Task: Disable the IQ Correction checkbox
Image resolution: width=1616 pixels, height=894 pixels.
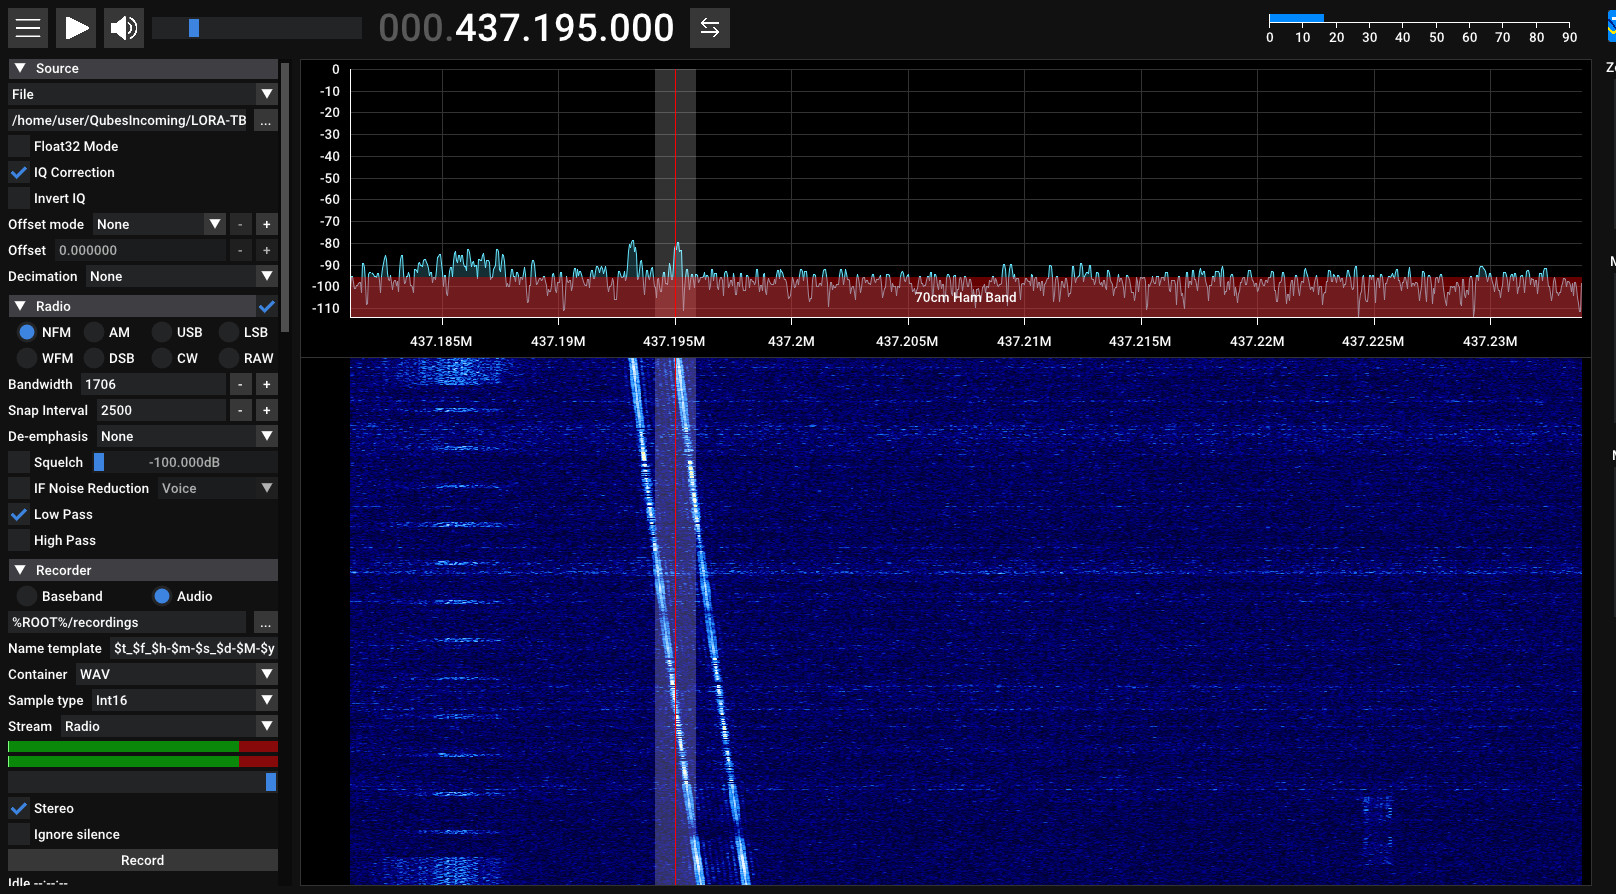Action: click(x=19, y=173)
